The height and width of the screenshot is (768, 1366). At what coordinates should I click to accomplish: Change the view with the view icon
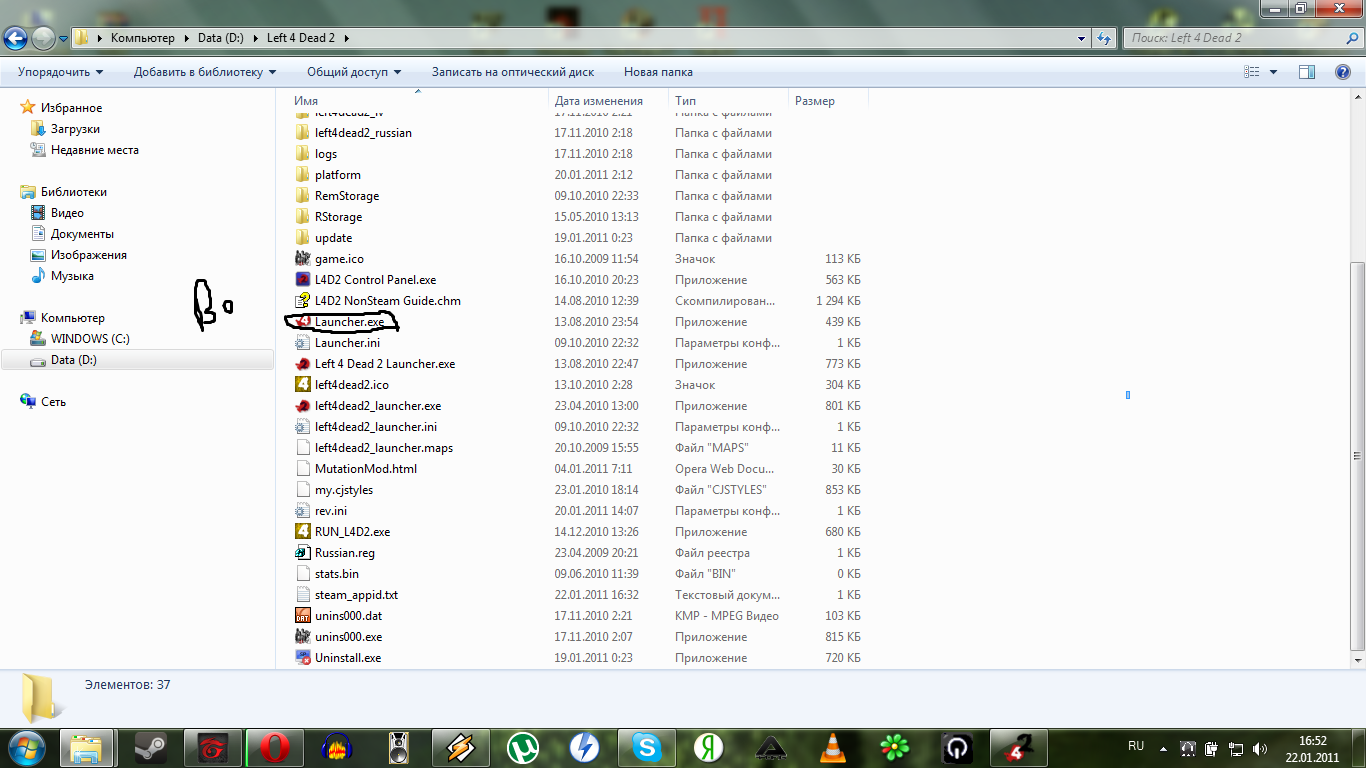tap(1251, 72)
